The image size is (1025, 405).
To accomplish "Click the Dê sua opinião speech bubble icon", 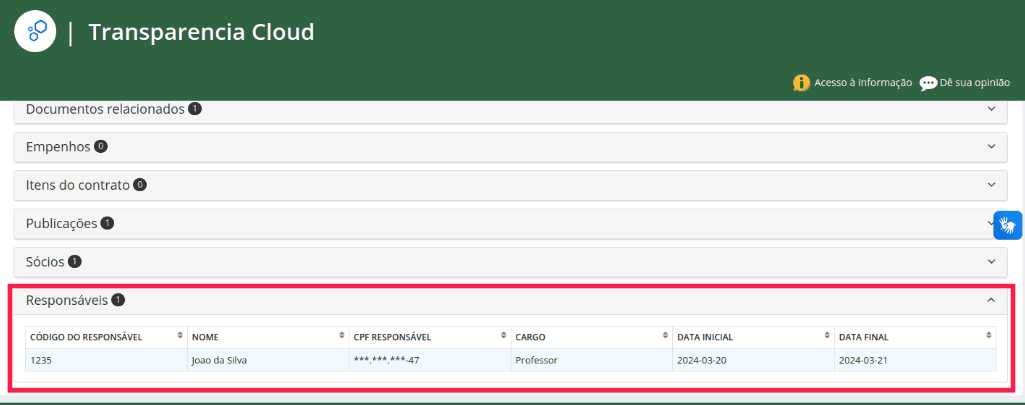I will point(928,83).
